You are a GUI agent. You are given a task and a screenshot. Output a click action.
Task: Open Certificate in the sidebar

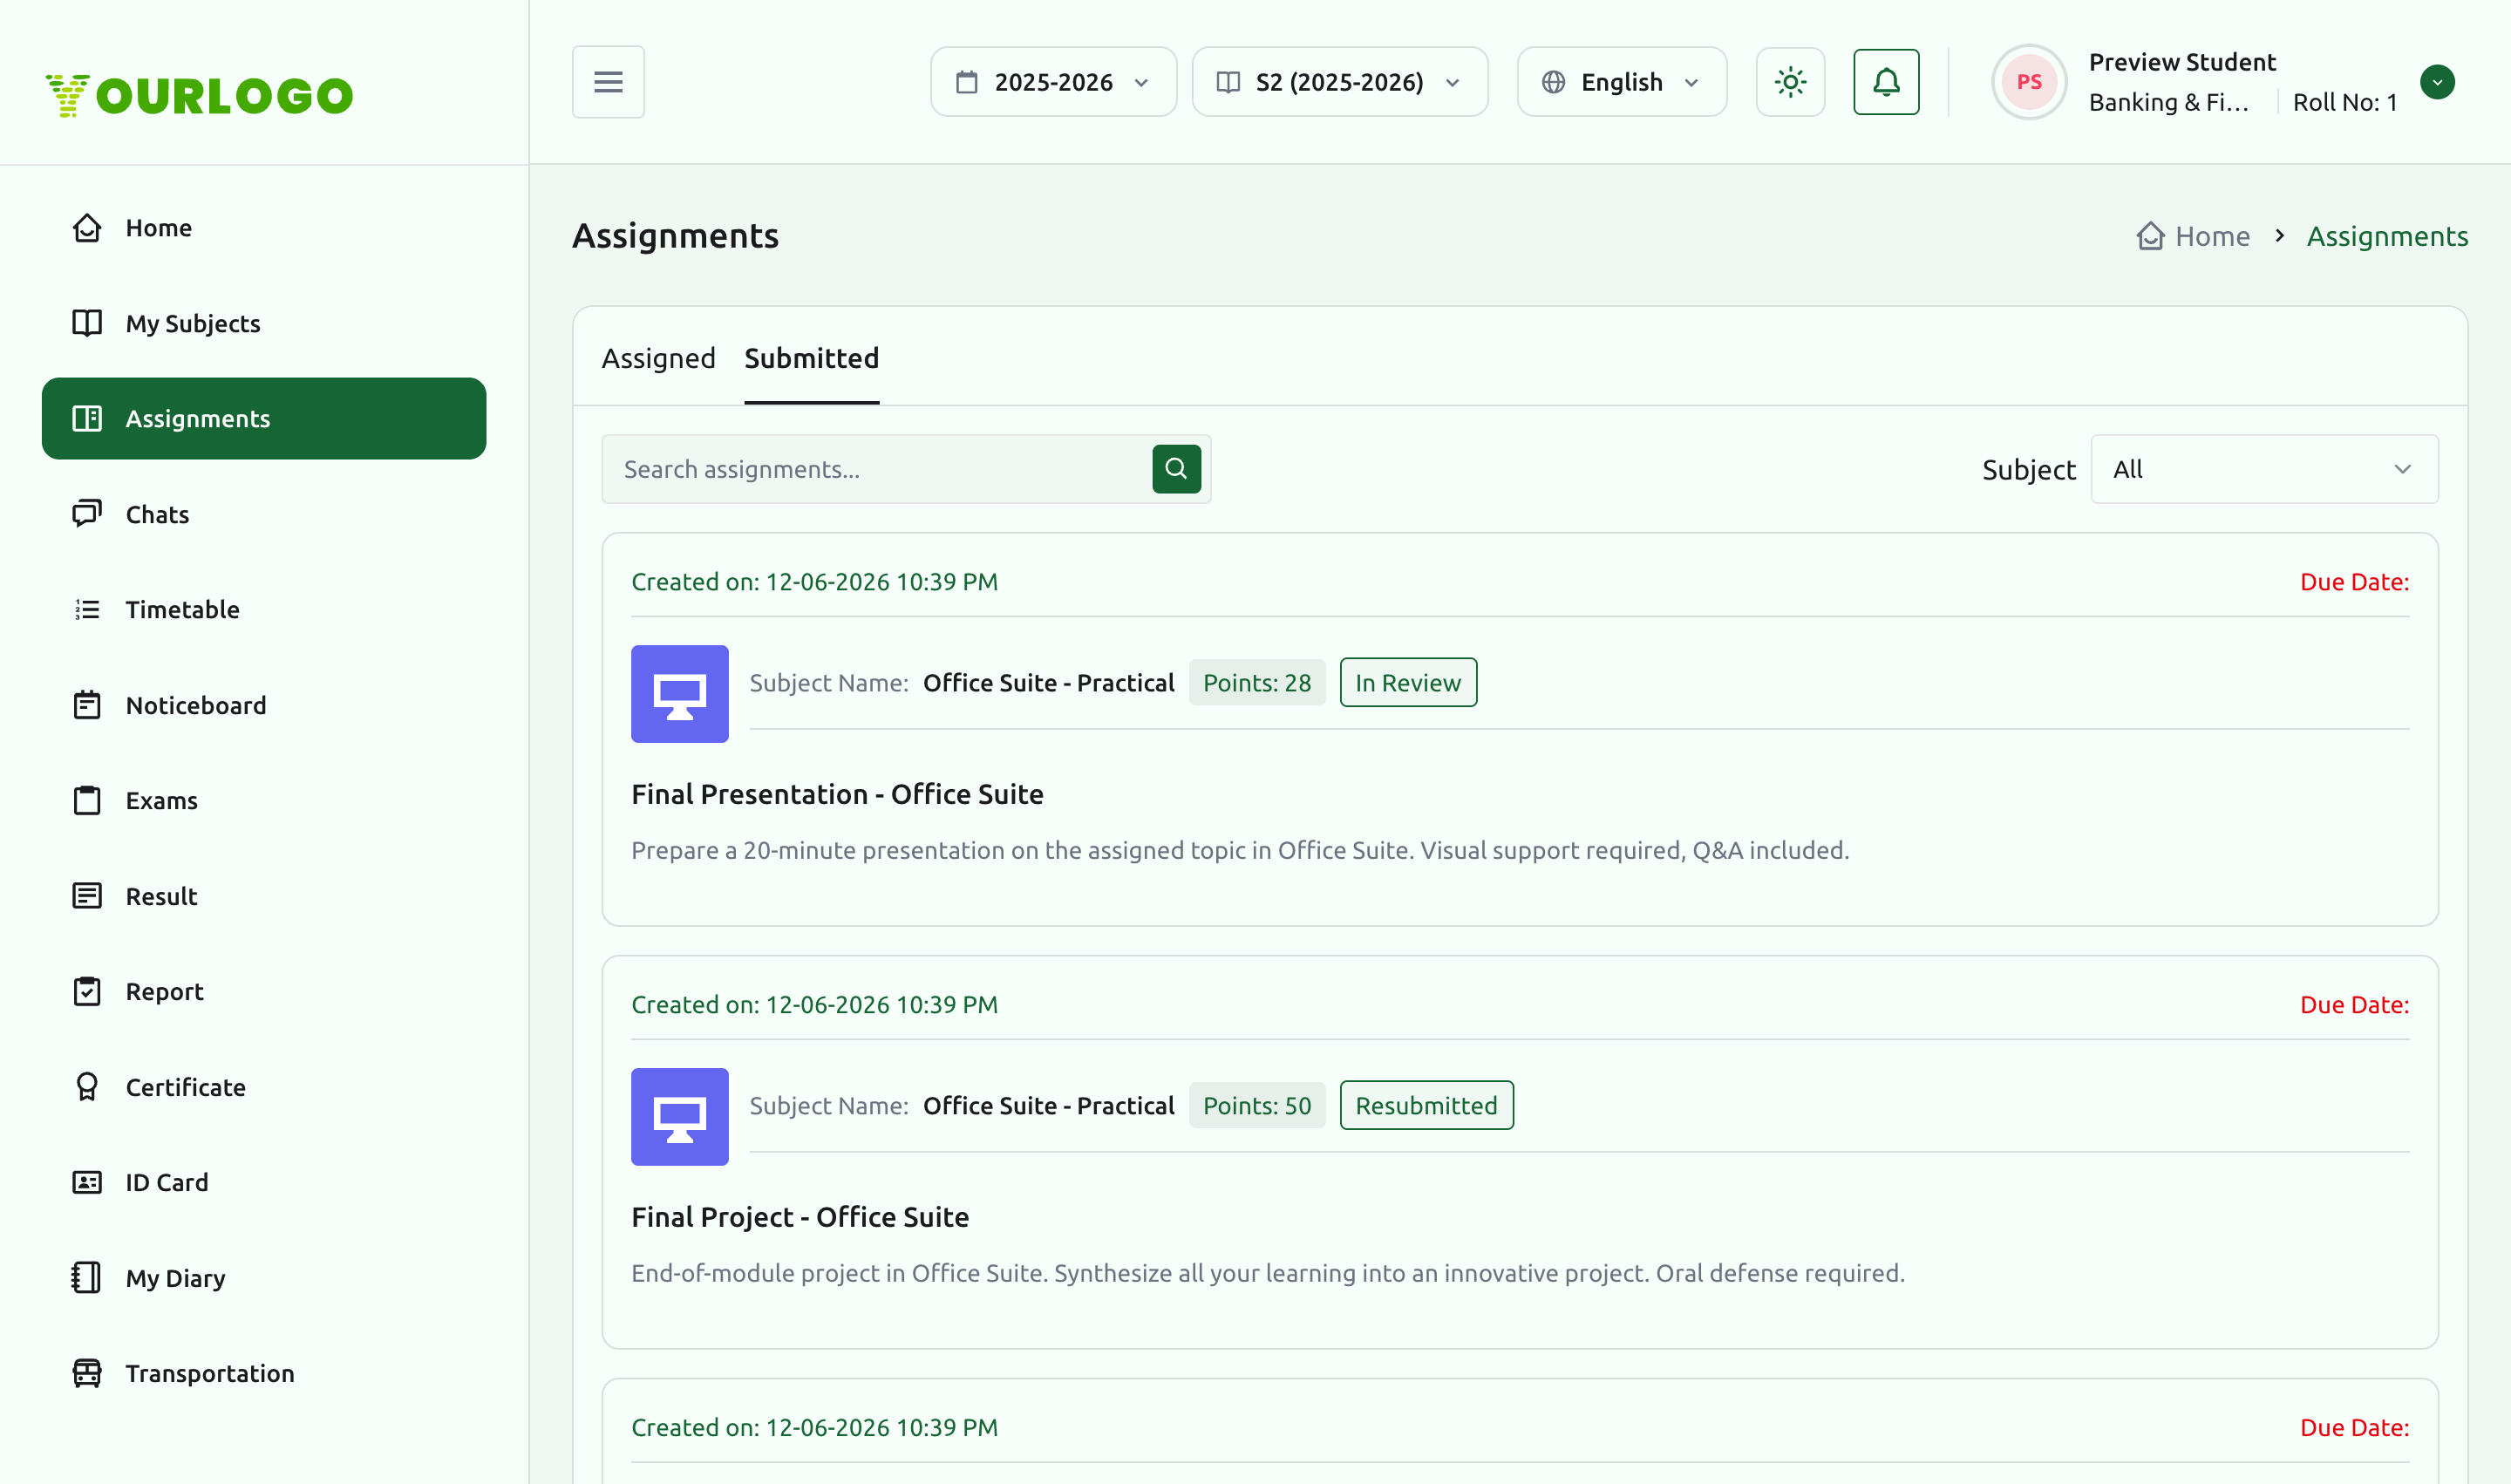[x=264, y=1087]
